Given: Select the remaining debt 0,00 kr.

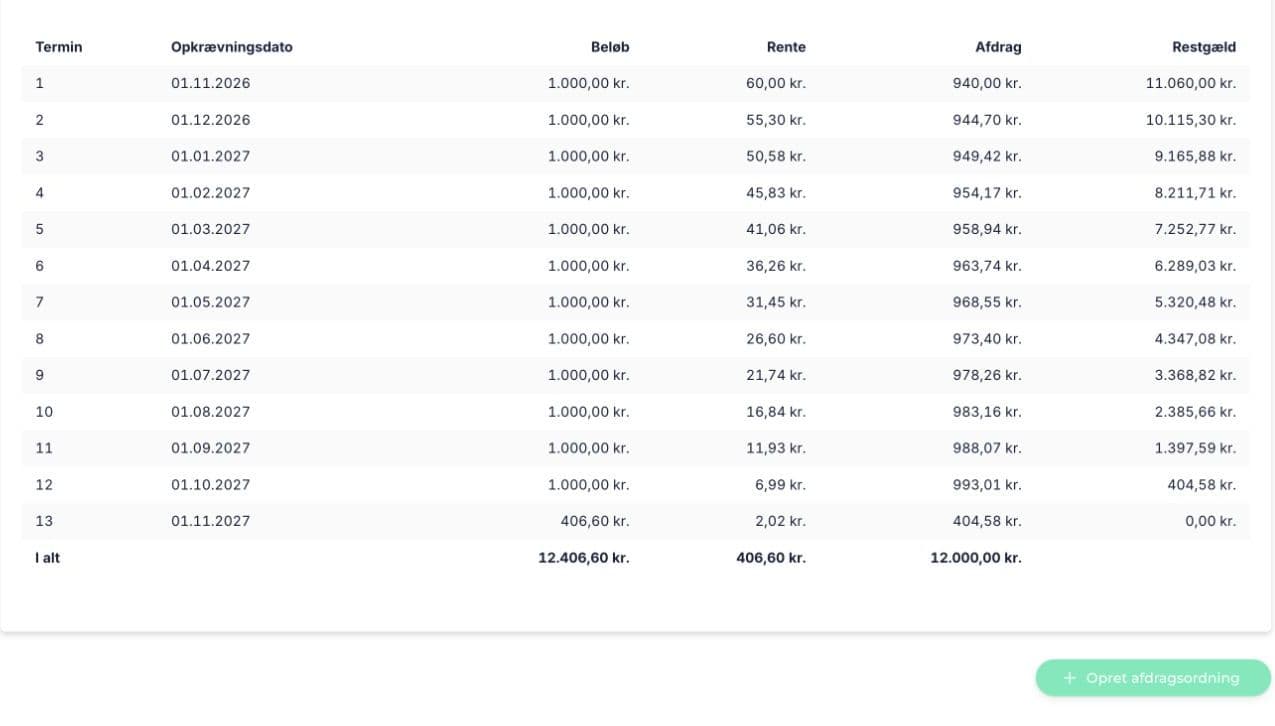Looking at the screenshot, I should pos(1211,521).
